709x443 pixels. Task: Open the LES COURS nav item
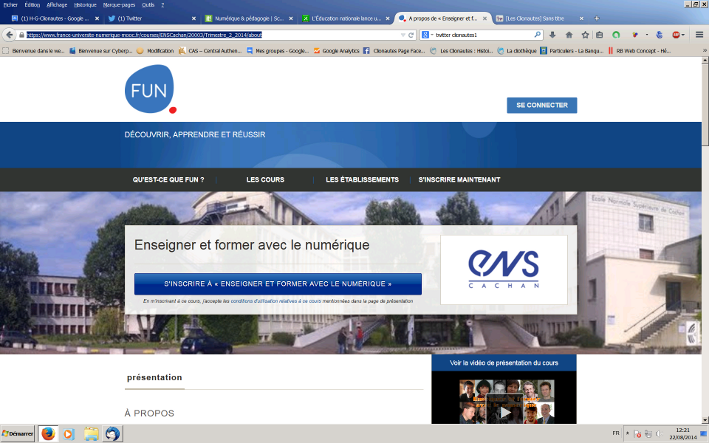click(x=265, y=179)
